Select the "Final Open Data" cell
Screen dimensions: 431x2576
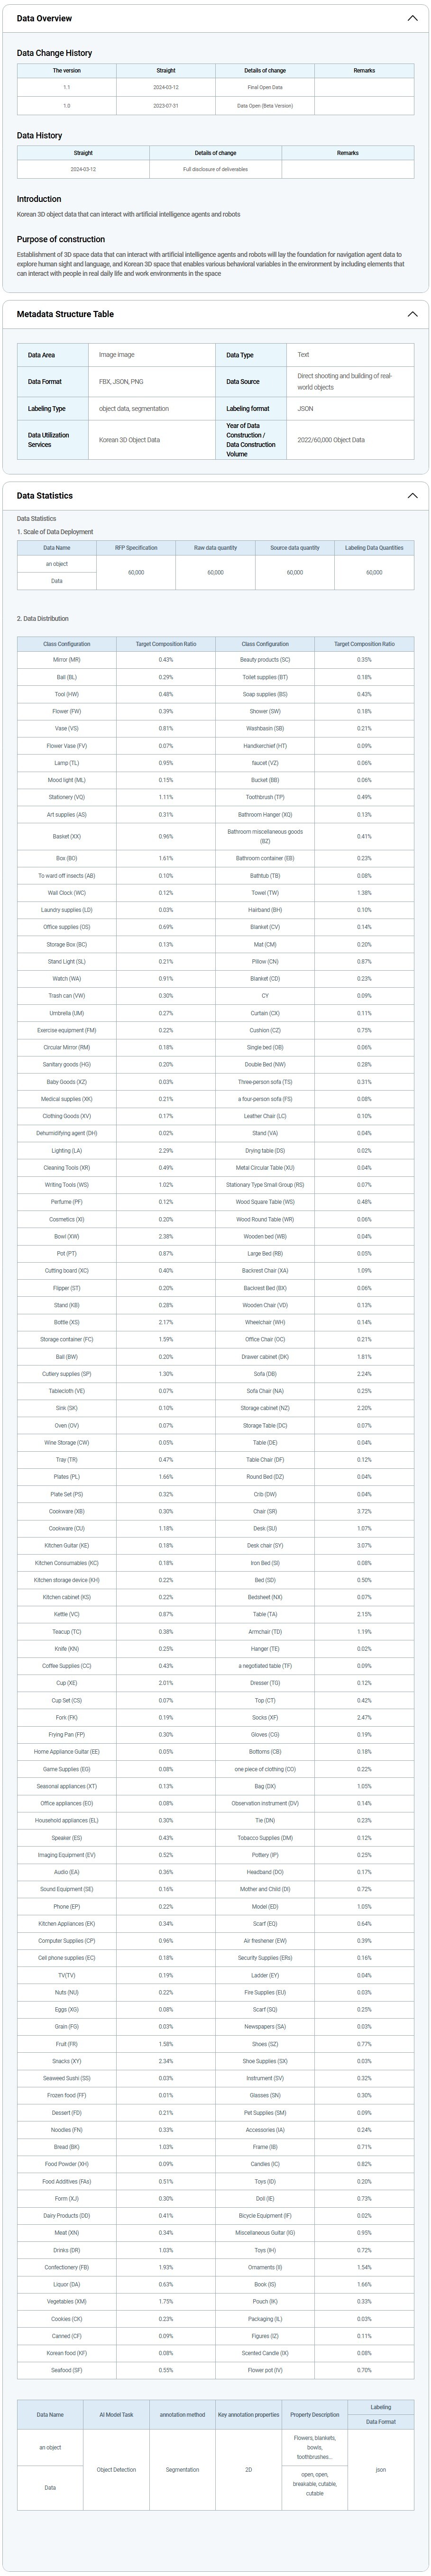click(x=265, y=88)
